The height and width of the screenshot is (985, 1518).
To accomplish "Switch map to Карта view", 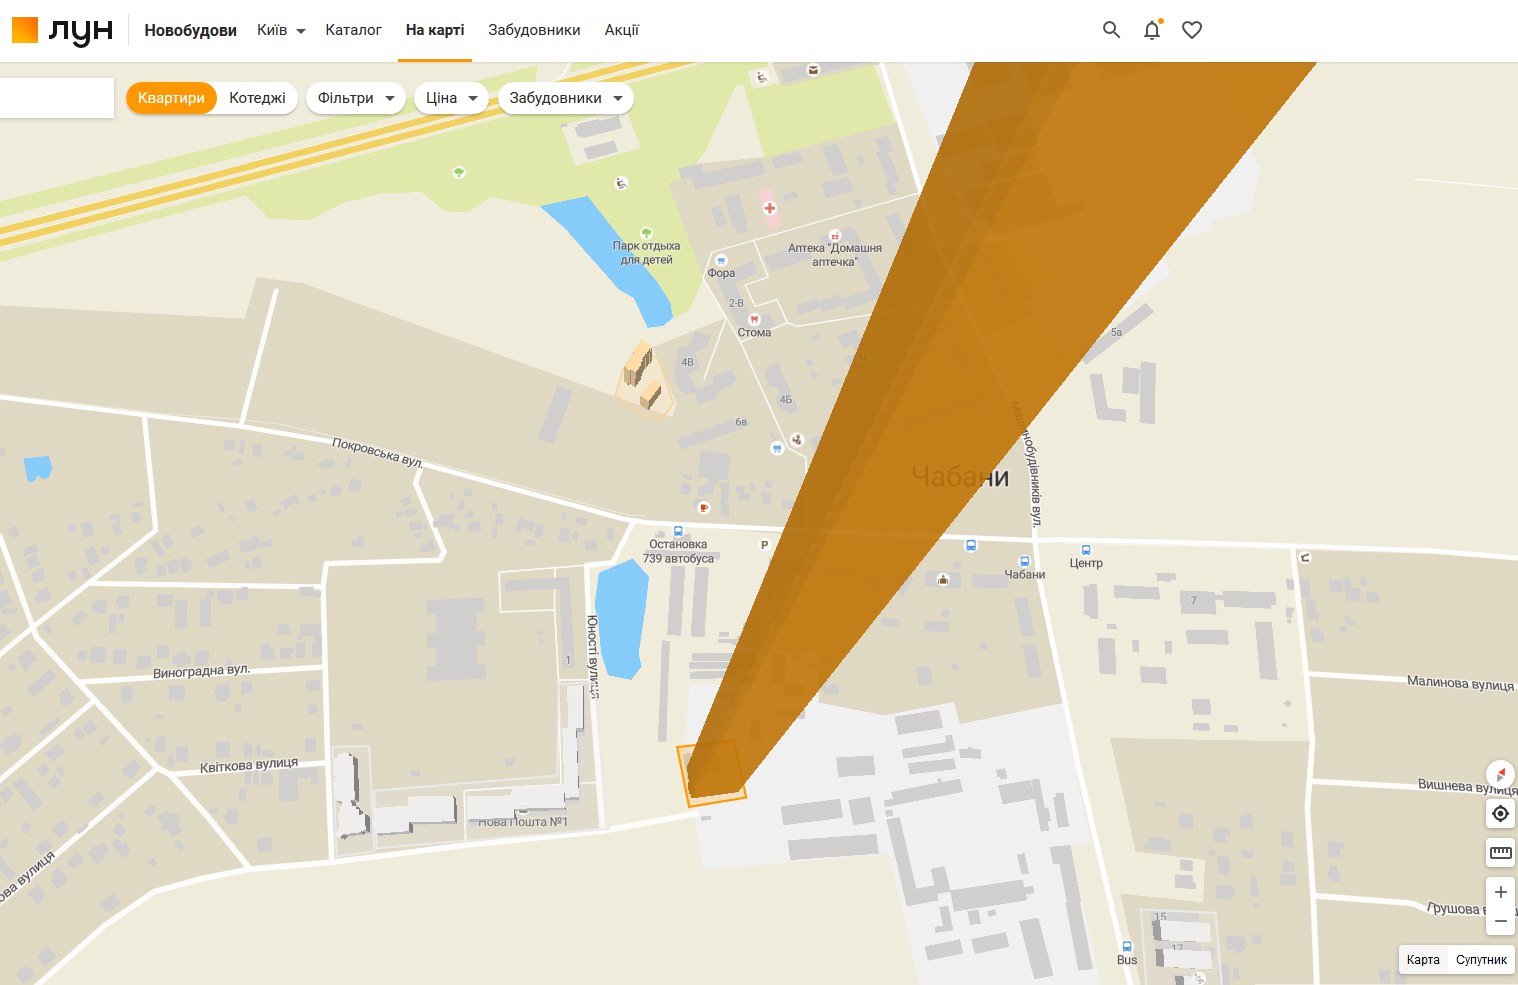I will point(1423,960).
